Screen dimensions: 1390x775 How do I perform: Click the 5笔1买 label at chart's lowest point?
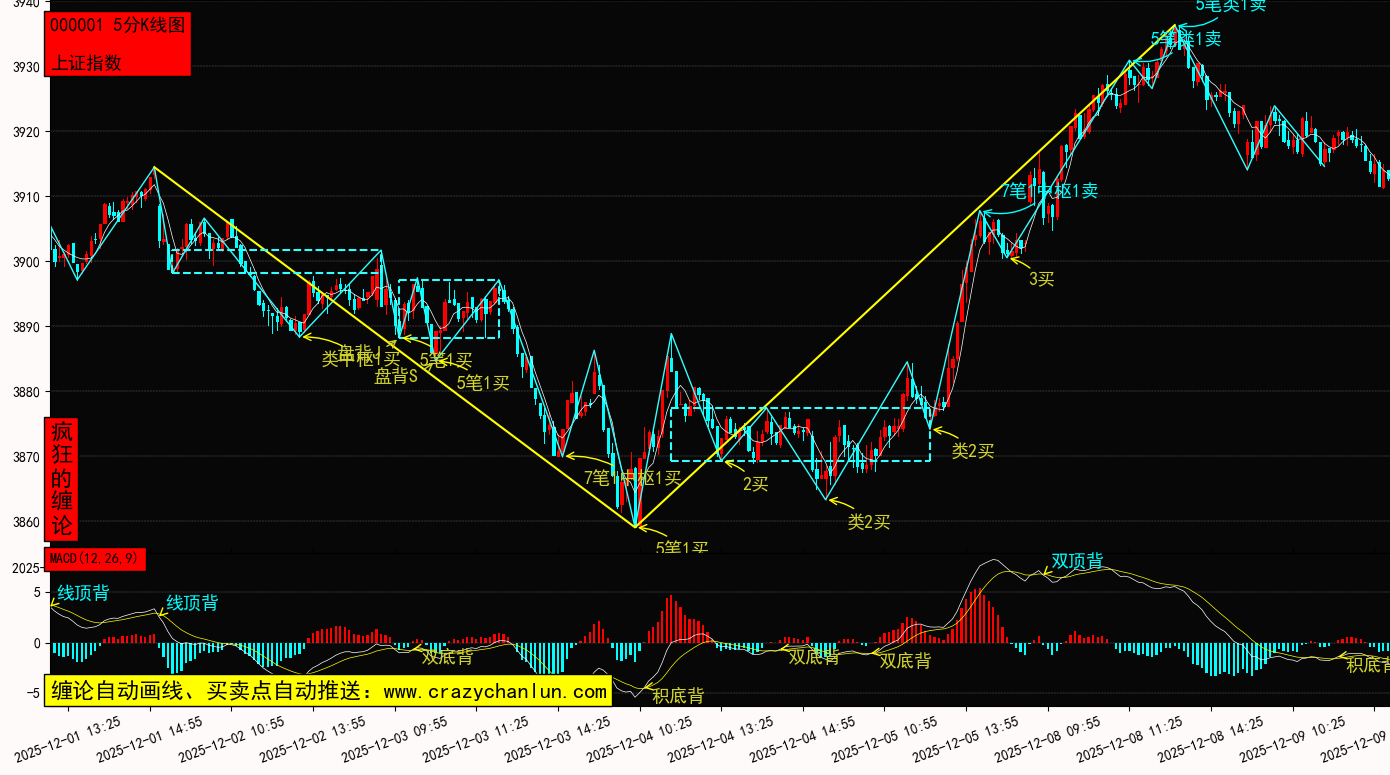(x=682, y=548)
